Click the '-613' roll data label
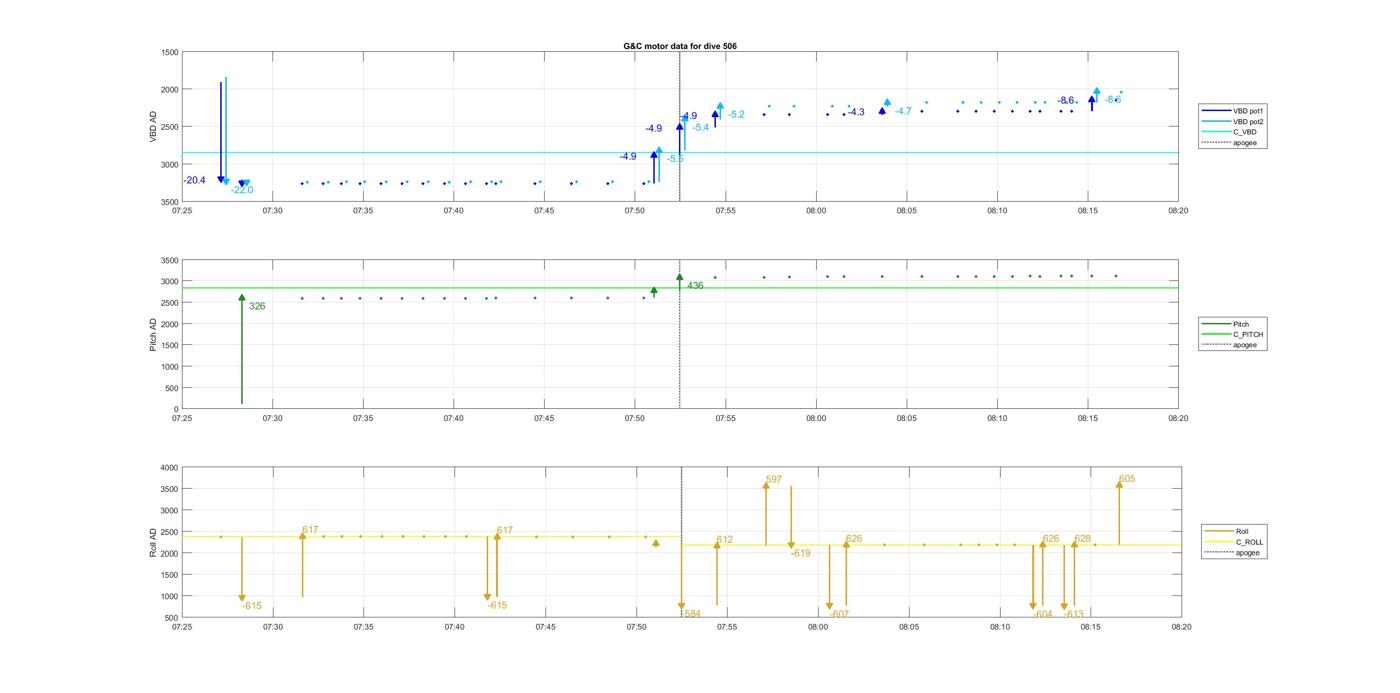 [1073, 614]
